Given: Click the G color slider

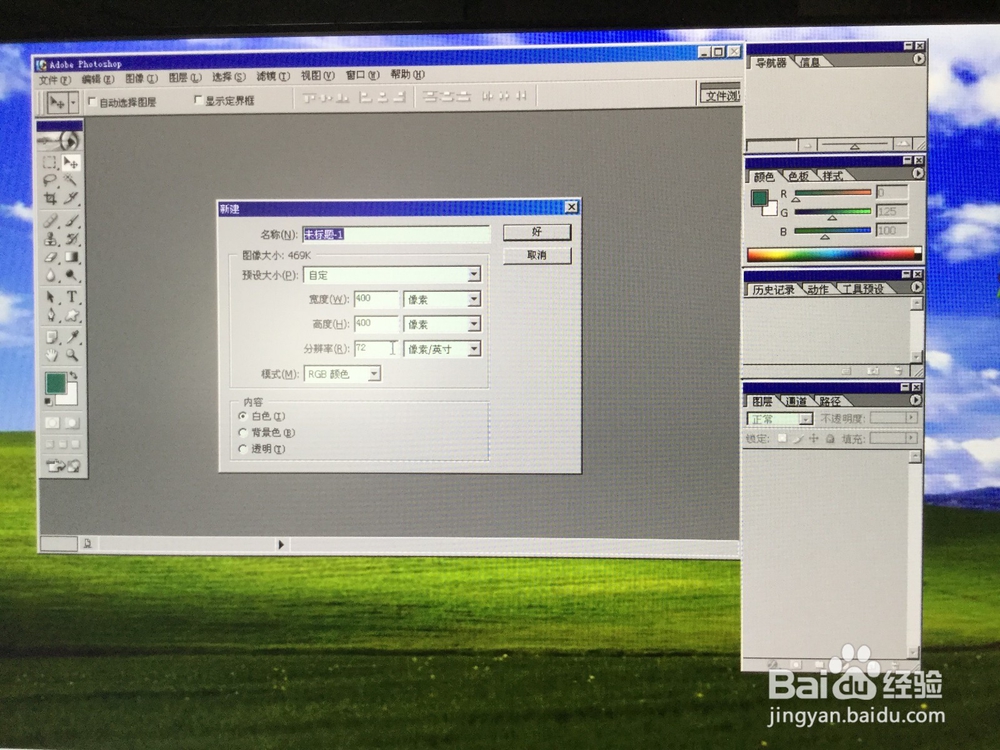Looking at the screenshot, I should point(832,212).
